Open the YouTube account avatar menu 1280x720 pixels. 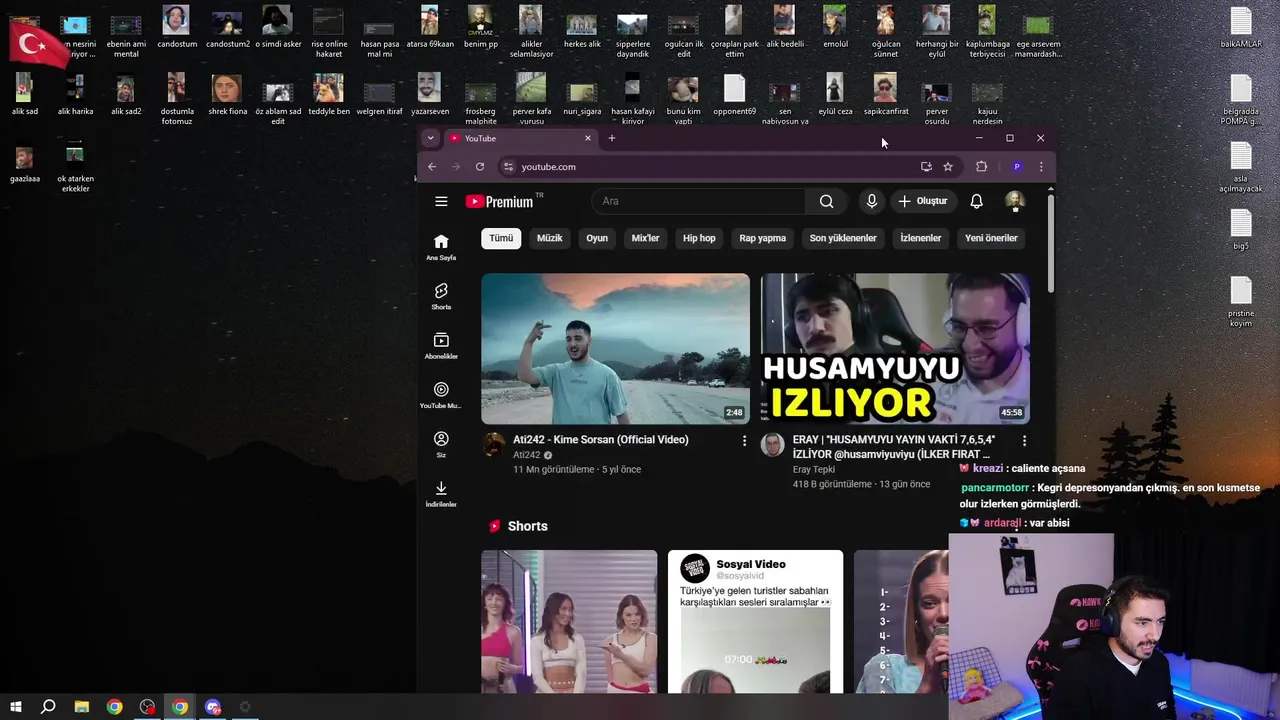pyautogui.click(x=1015, y=201)
